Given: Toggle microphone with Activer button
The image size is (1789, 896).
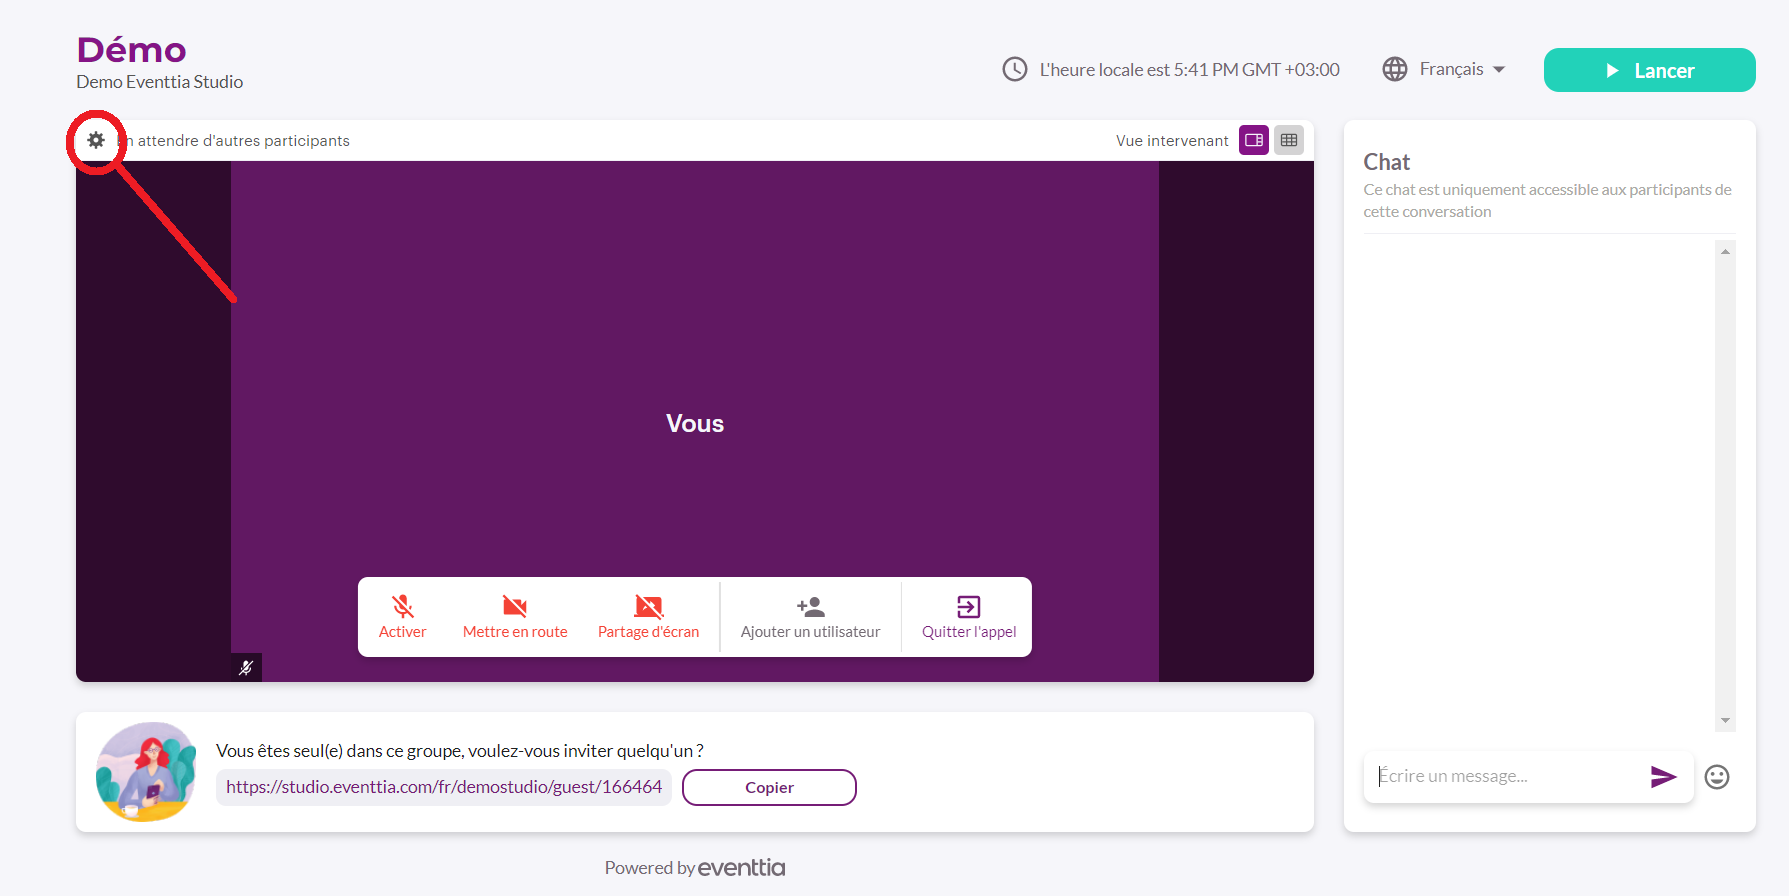Looking at the screenshot, I should coord(402,617).
